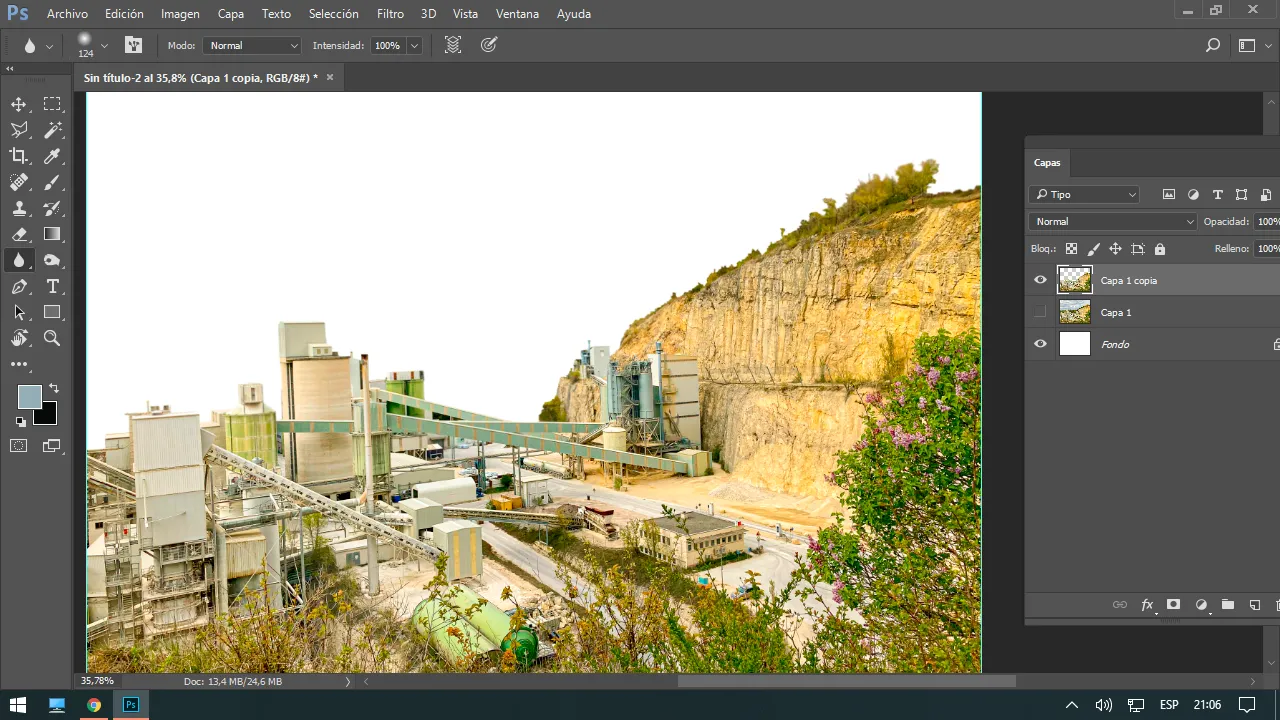Toggle pressure for size icon in options bar
This screenshot has width=1280, height=720.
[x=489, y=45]
